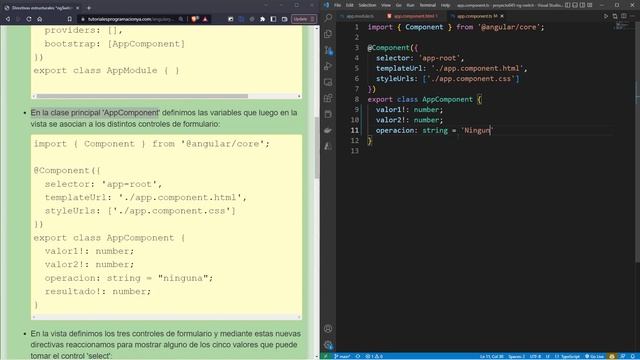Click 'export class AppModule' in webpage
Image resolution: width=640 pixels, height=360 pixels.
click(x=95, y=70)
